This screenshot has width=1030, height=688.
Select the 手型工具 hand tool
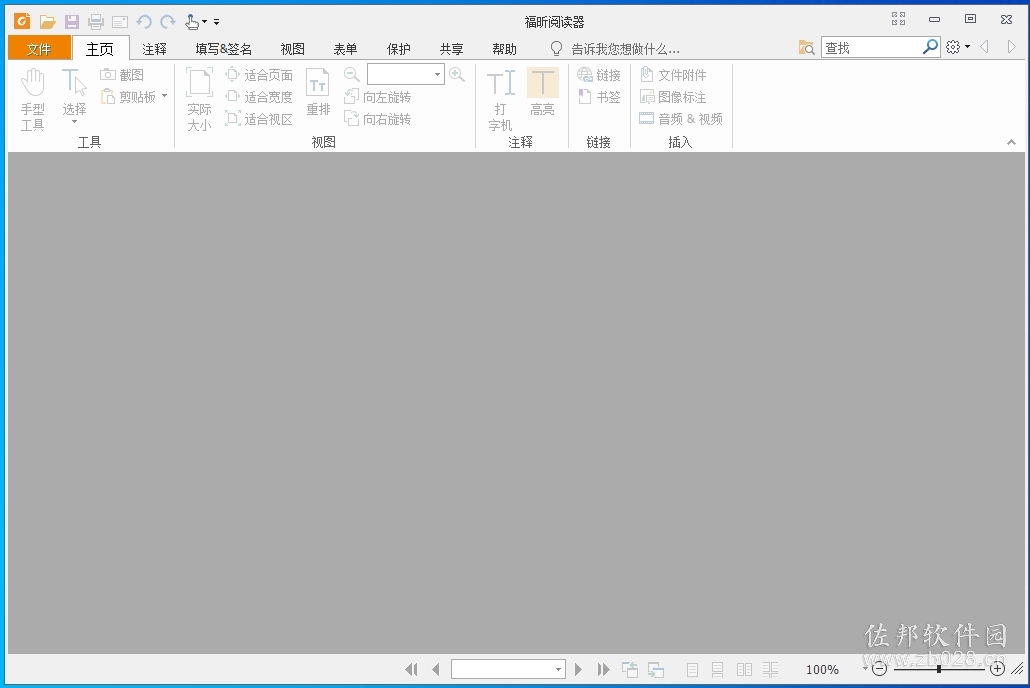click(32, 100)
